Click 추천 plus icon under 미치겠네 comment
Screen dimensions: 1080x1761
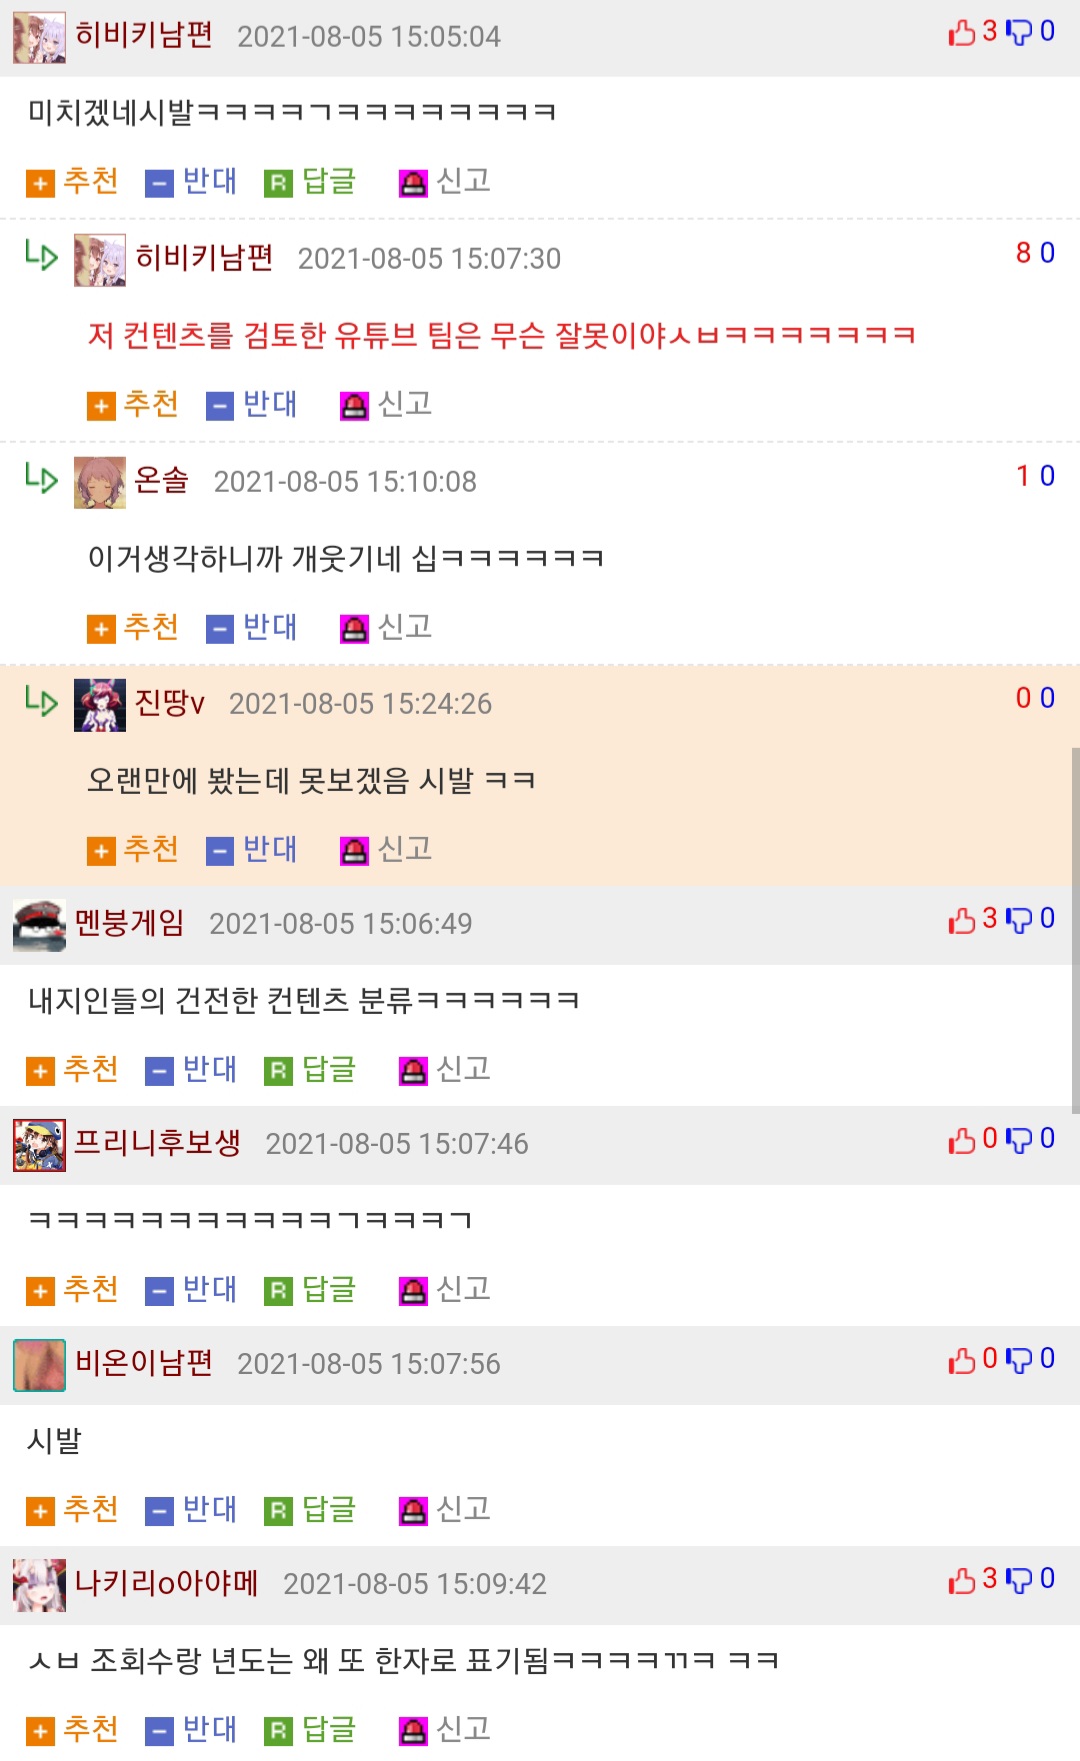click(x=40, y=183)
